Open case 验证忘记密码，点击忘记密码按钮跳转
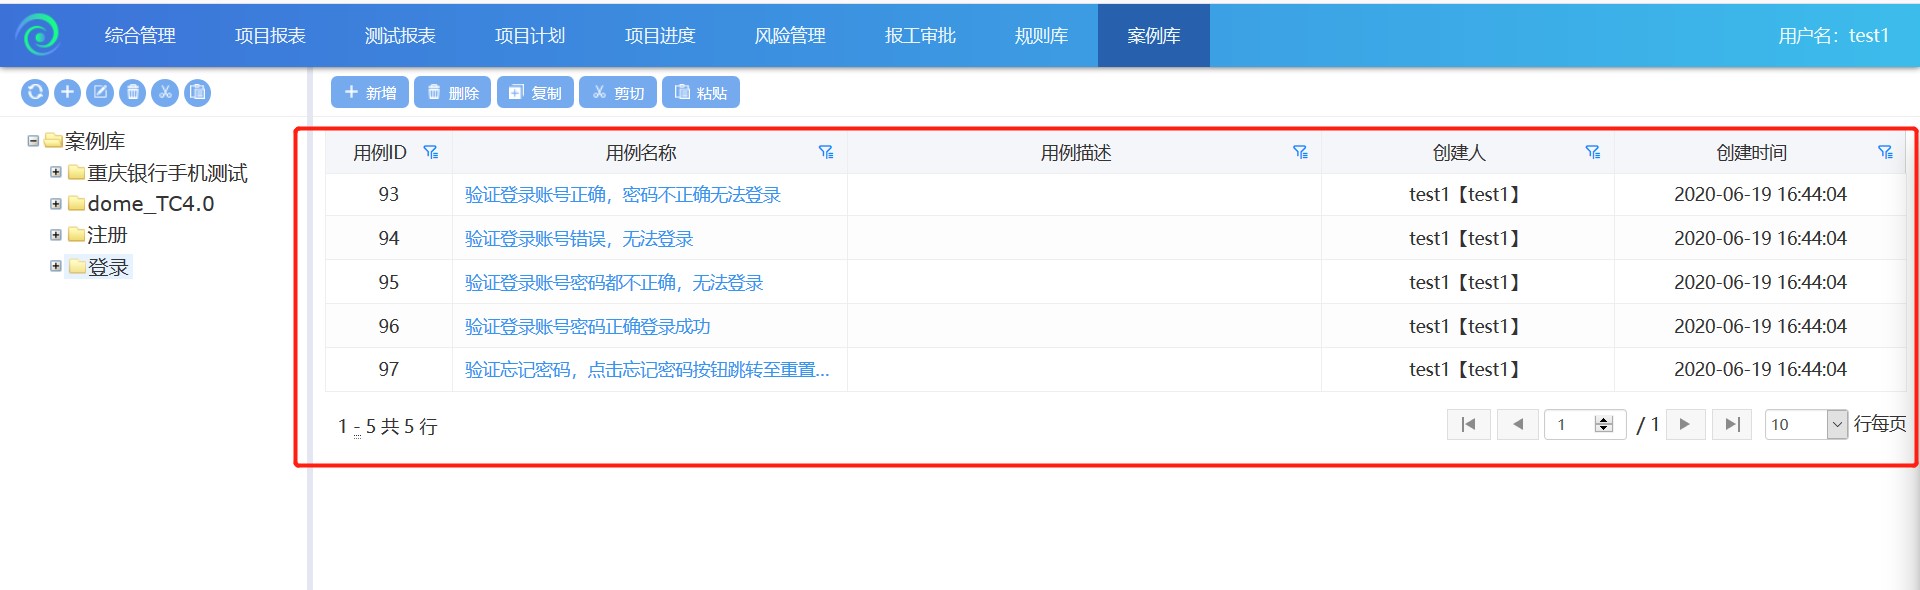This screenshot has width=1920, height=590. 647,370
